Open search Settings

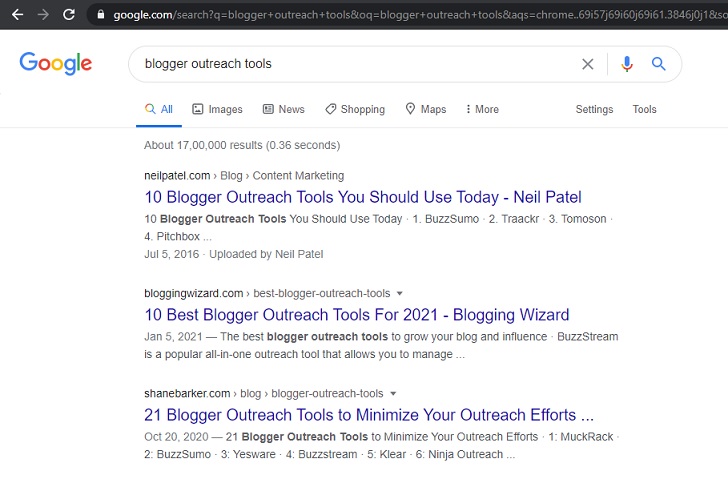click(594, 110)
